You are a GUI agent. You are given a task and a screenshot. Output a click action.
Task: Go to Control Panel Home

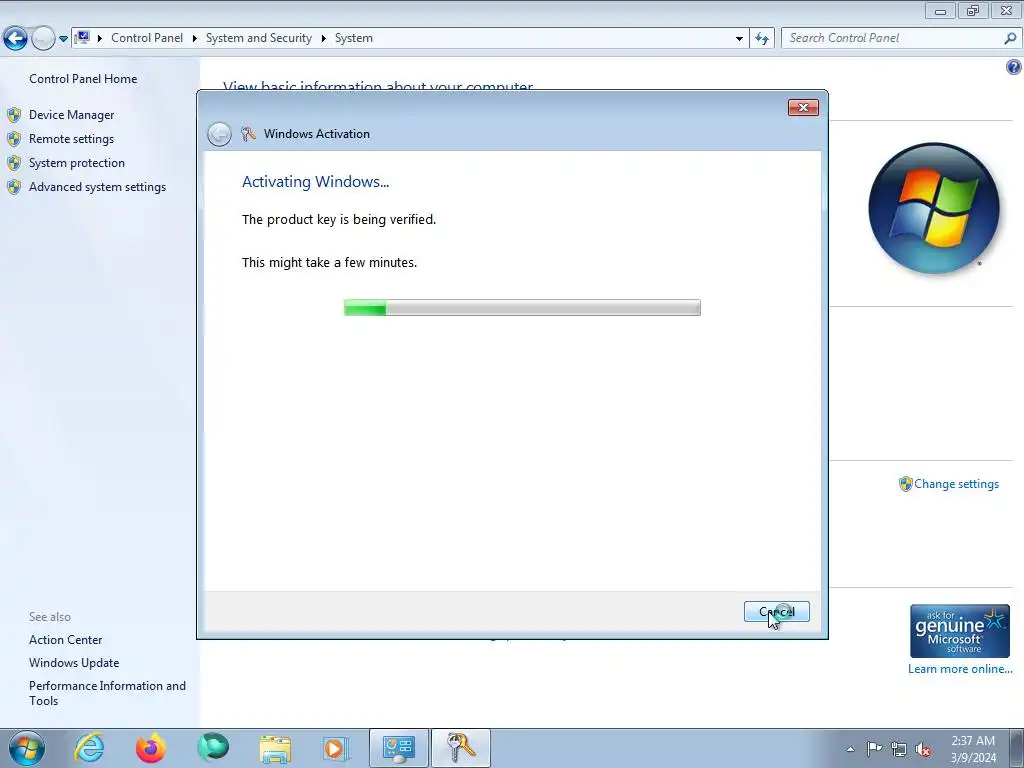pyautogui.click(x=83, y=79)
